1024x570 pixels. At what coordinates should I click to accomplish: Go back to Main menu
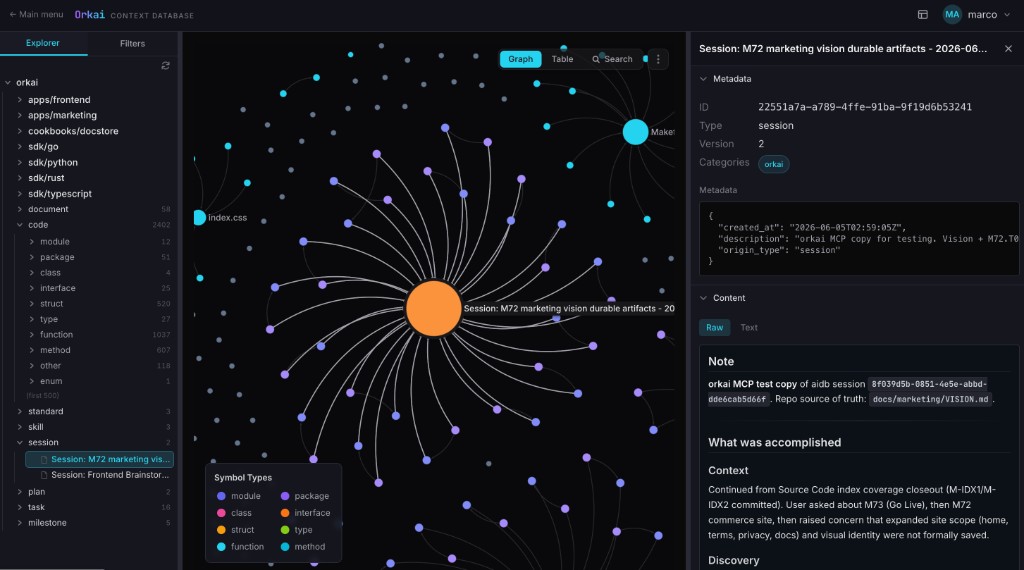tap(37, 14)
